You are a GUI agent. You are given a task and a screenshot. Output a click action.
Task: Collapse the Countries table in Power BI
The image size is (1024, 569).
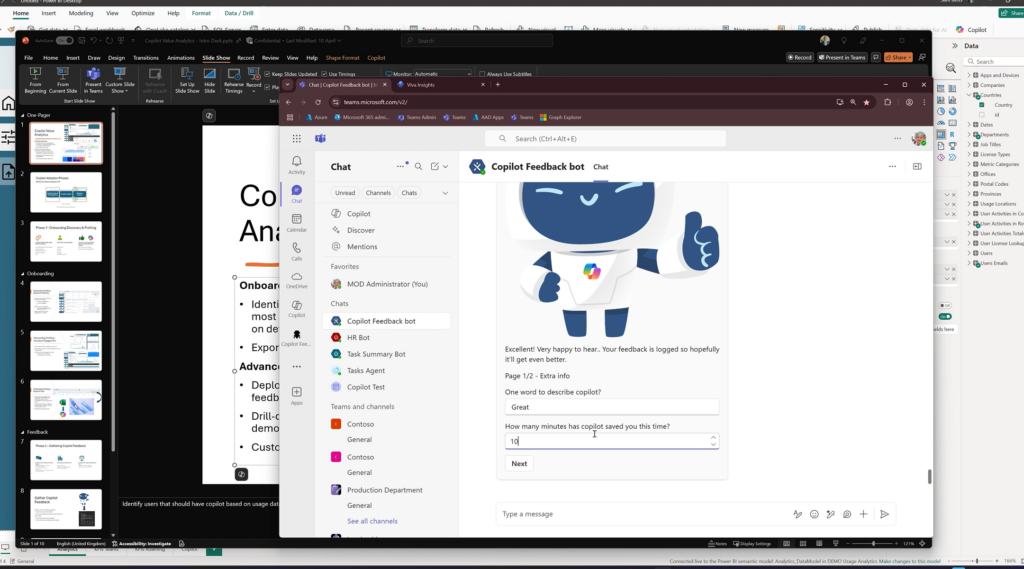[x=968, y=95]
